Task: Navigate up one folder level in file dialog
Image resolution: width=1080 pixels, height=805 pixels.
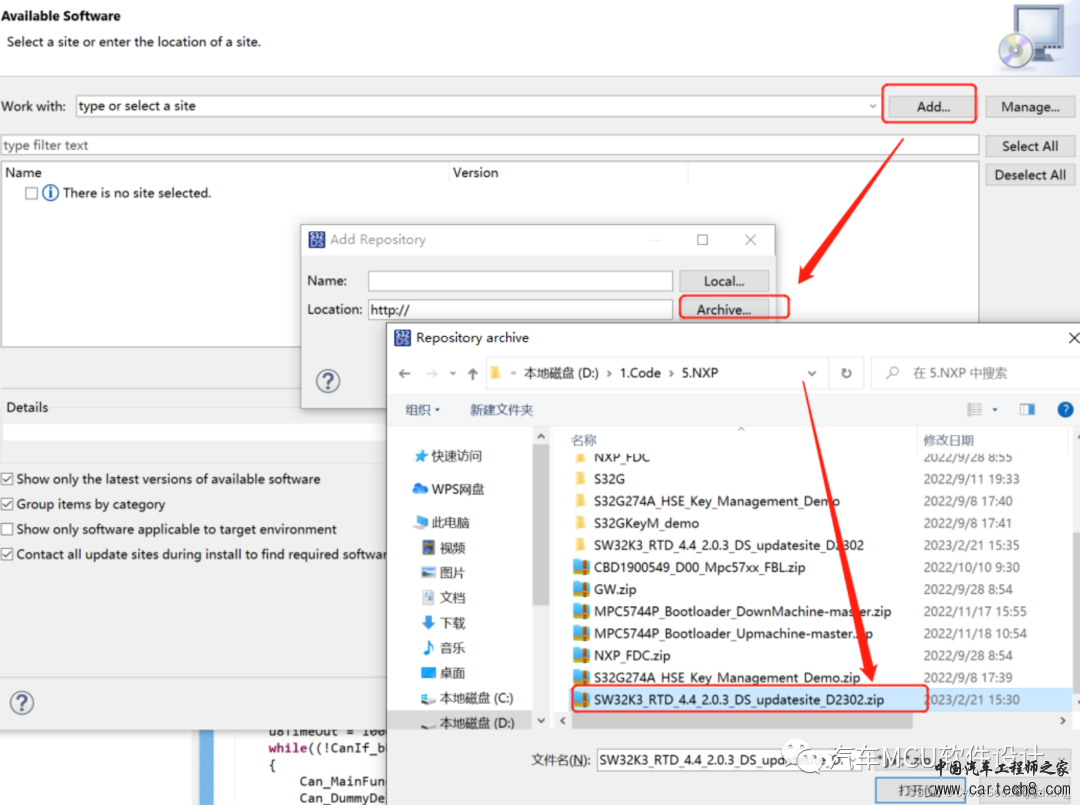Action: (472, 373)
